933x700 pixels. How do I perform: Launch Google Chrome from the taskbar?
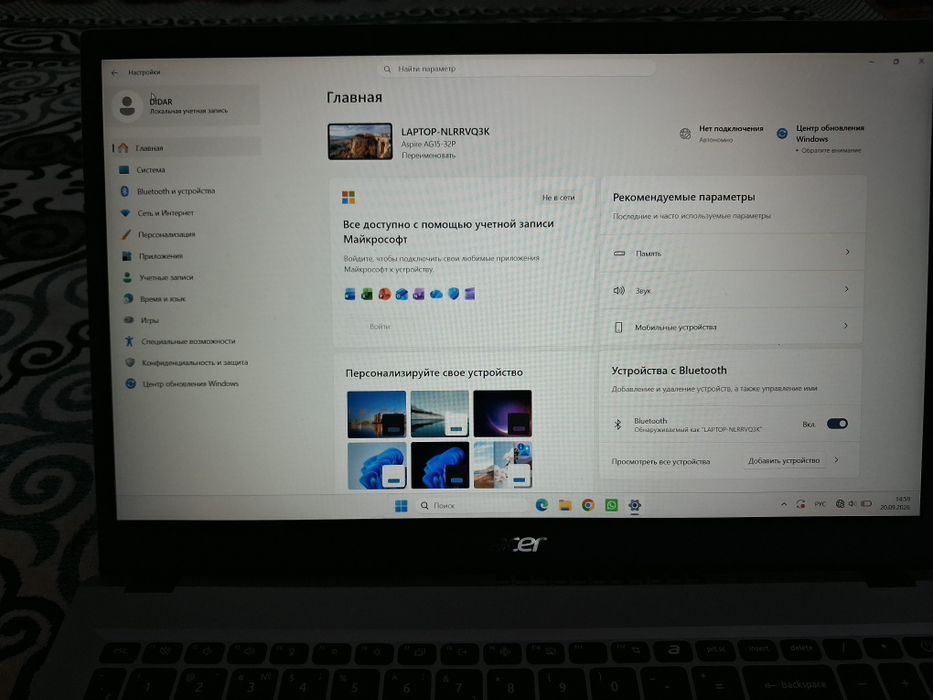[588, 505]
